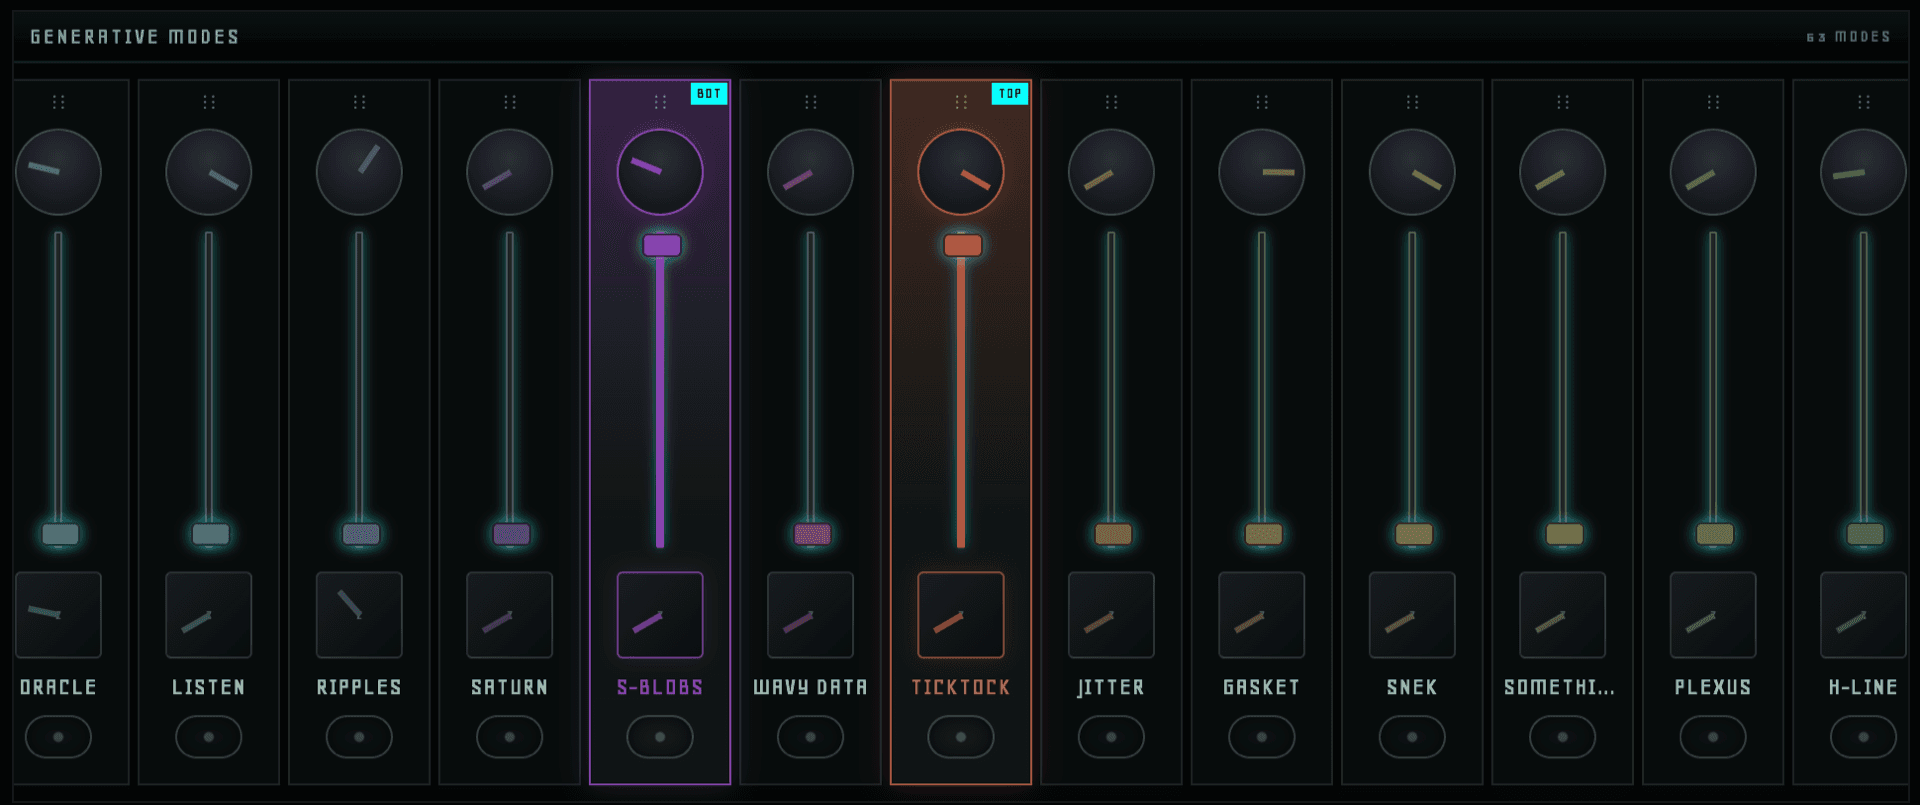The height and width of the screenshot is (805, 1920).
Task: Click the S-BLOBS purple fader handle
Action: [662, 246]
